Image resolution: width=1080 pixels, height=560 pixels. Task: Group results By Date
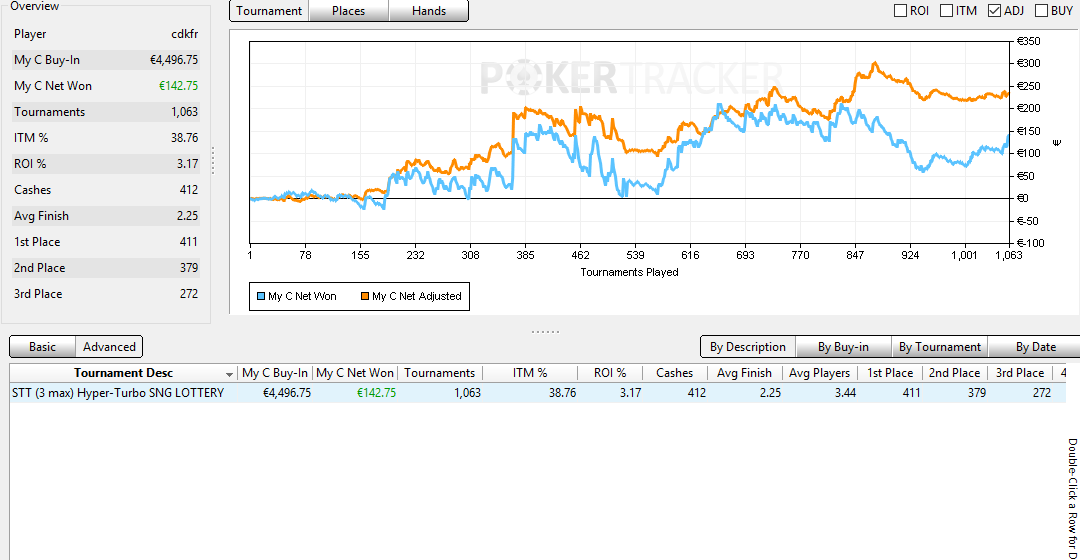click(x=1035, y=347)
